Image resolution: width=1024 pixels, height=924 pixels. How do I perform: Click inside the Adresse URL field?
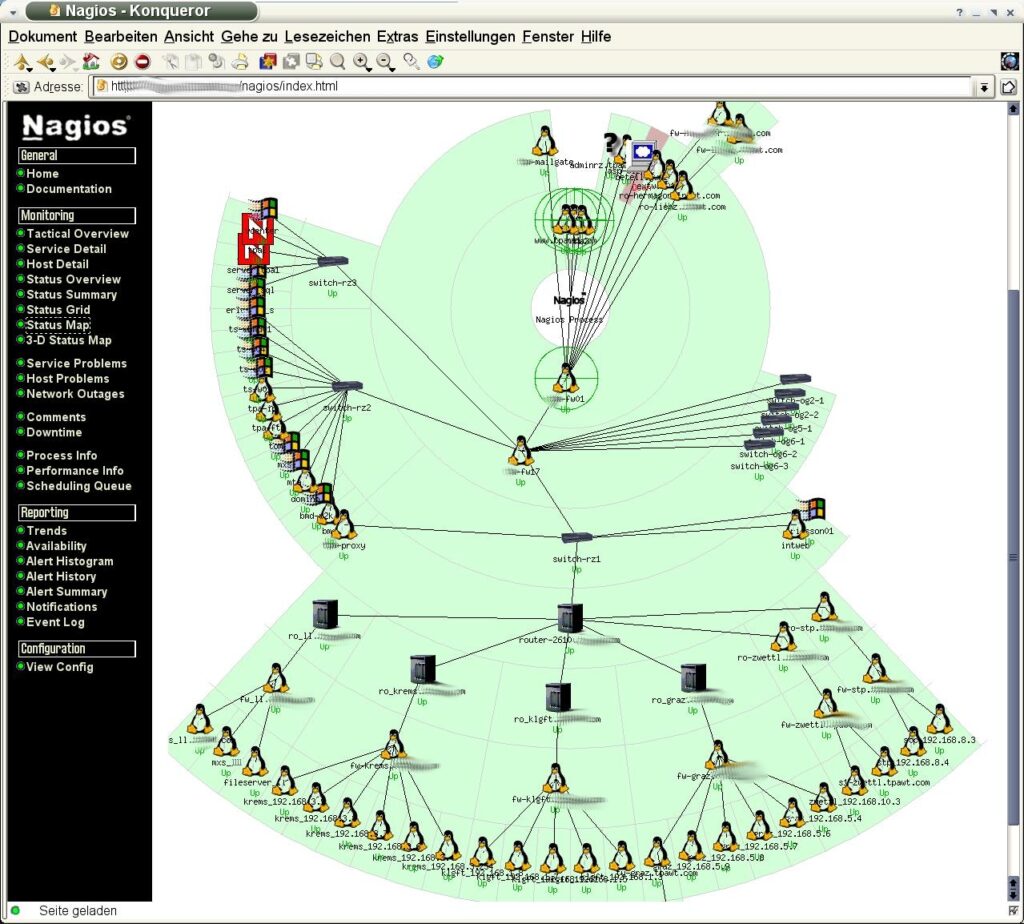tap(600, 87)
